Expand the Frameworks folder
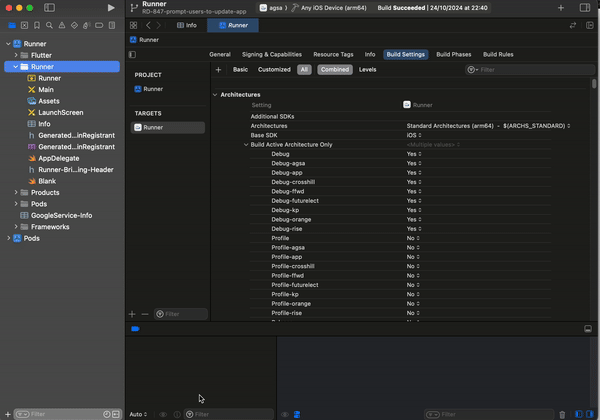The image size is (600, 420). coord(16,227)
